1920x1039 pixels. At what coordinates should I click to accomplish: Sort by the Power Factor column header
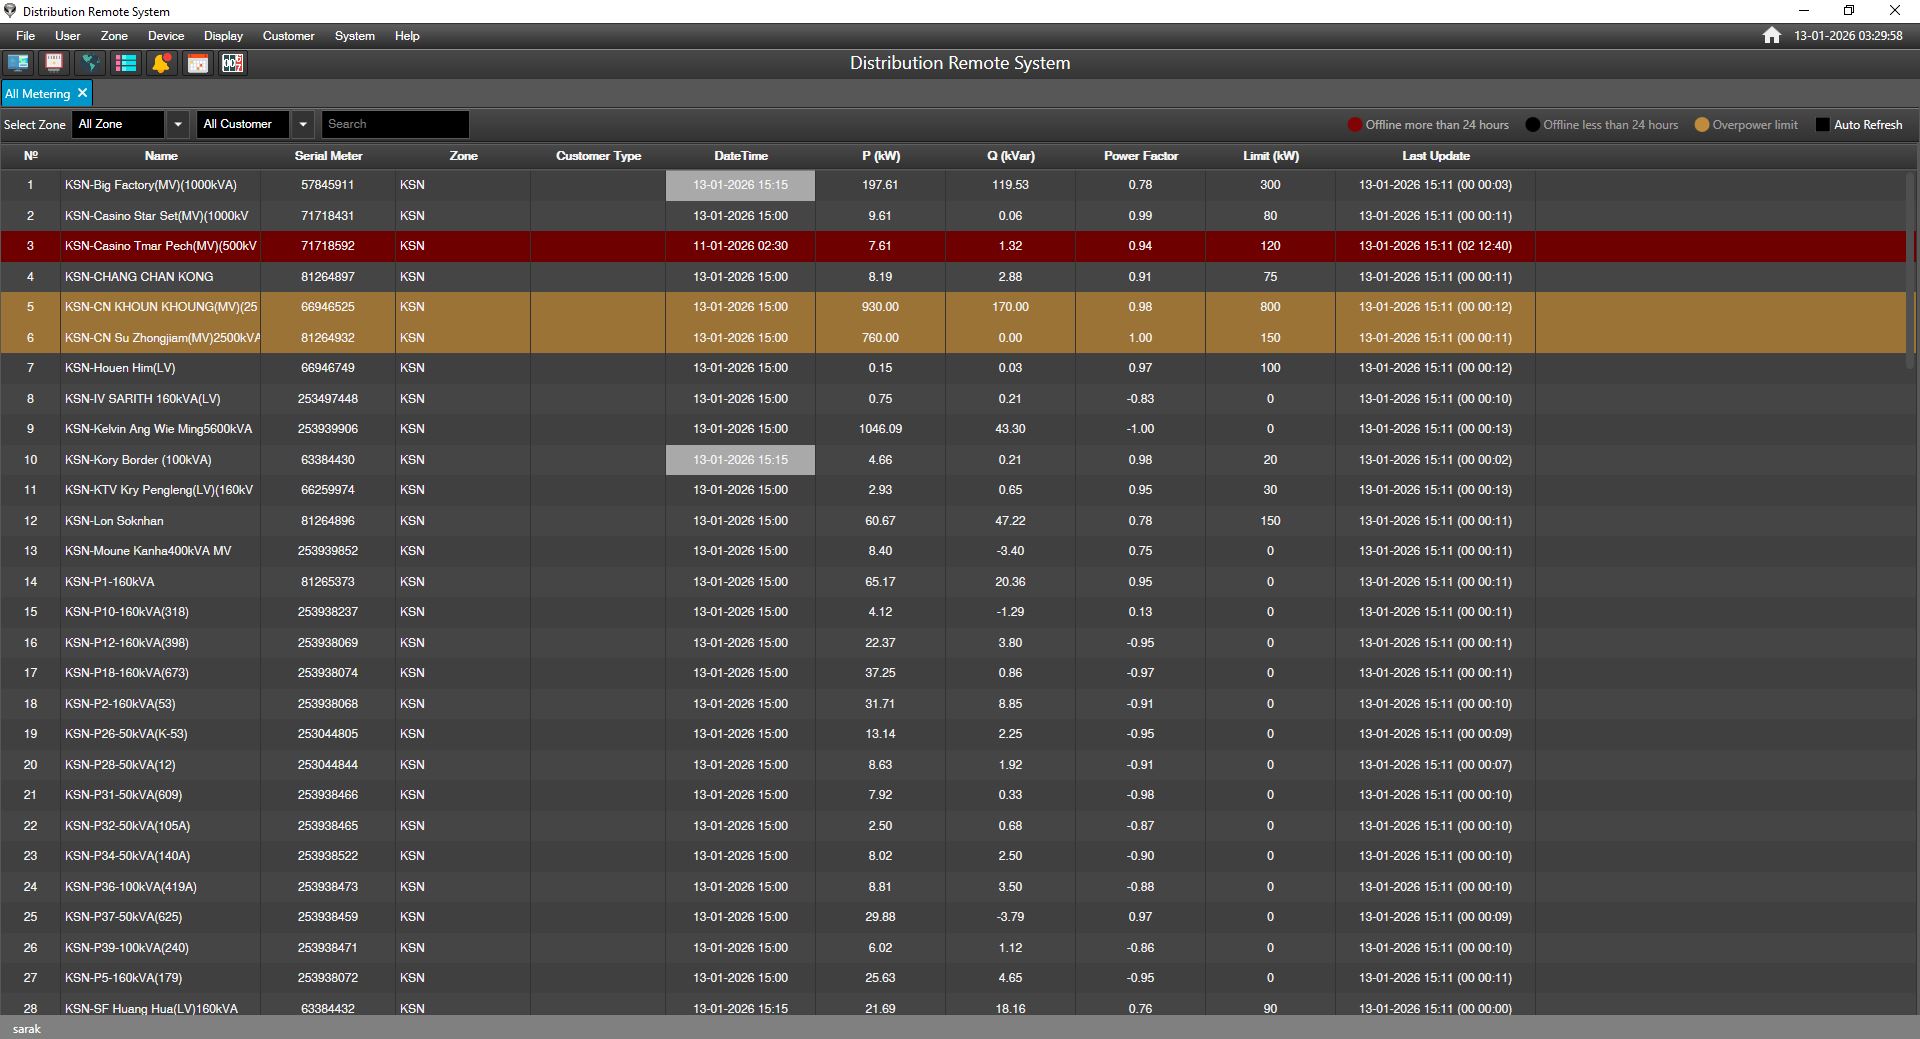tap(1140, 156)
